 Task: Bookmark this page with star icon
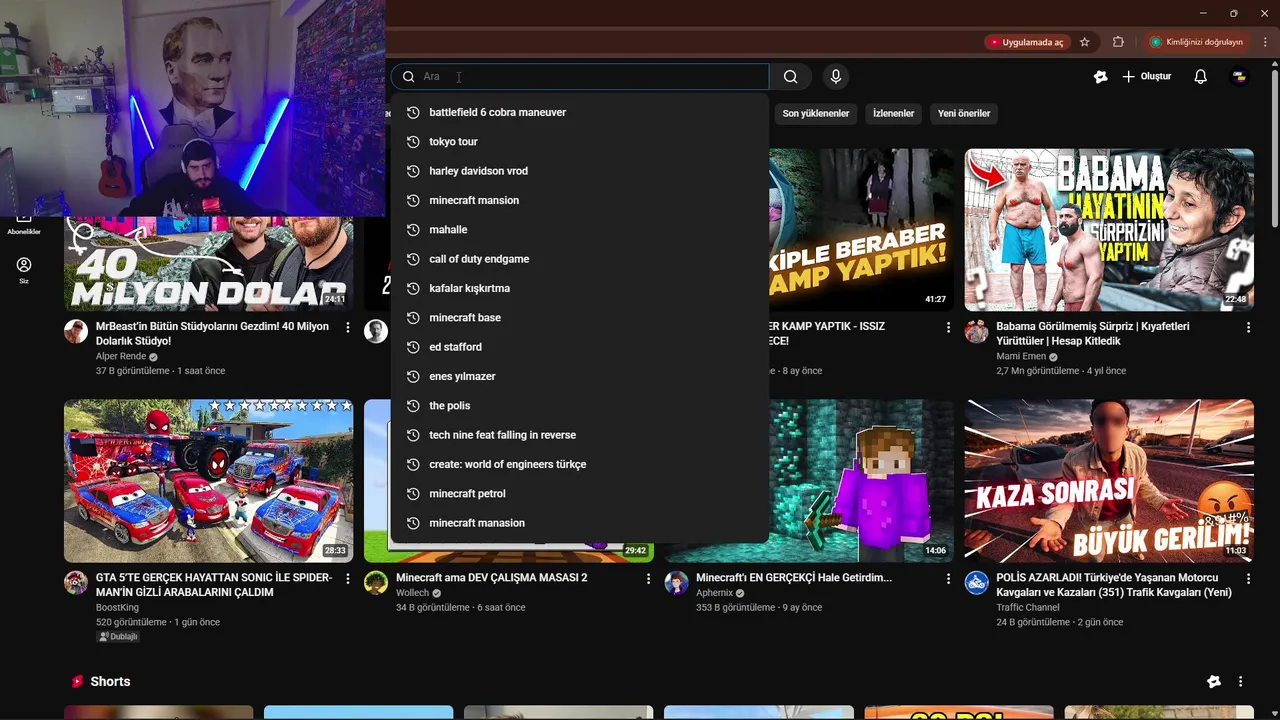[1084, 42]
